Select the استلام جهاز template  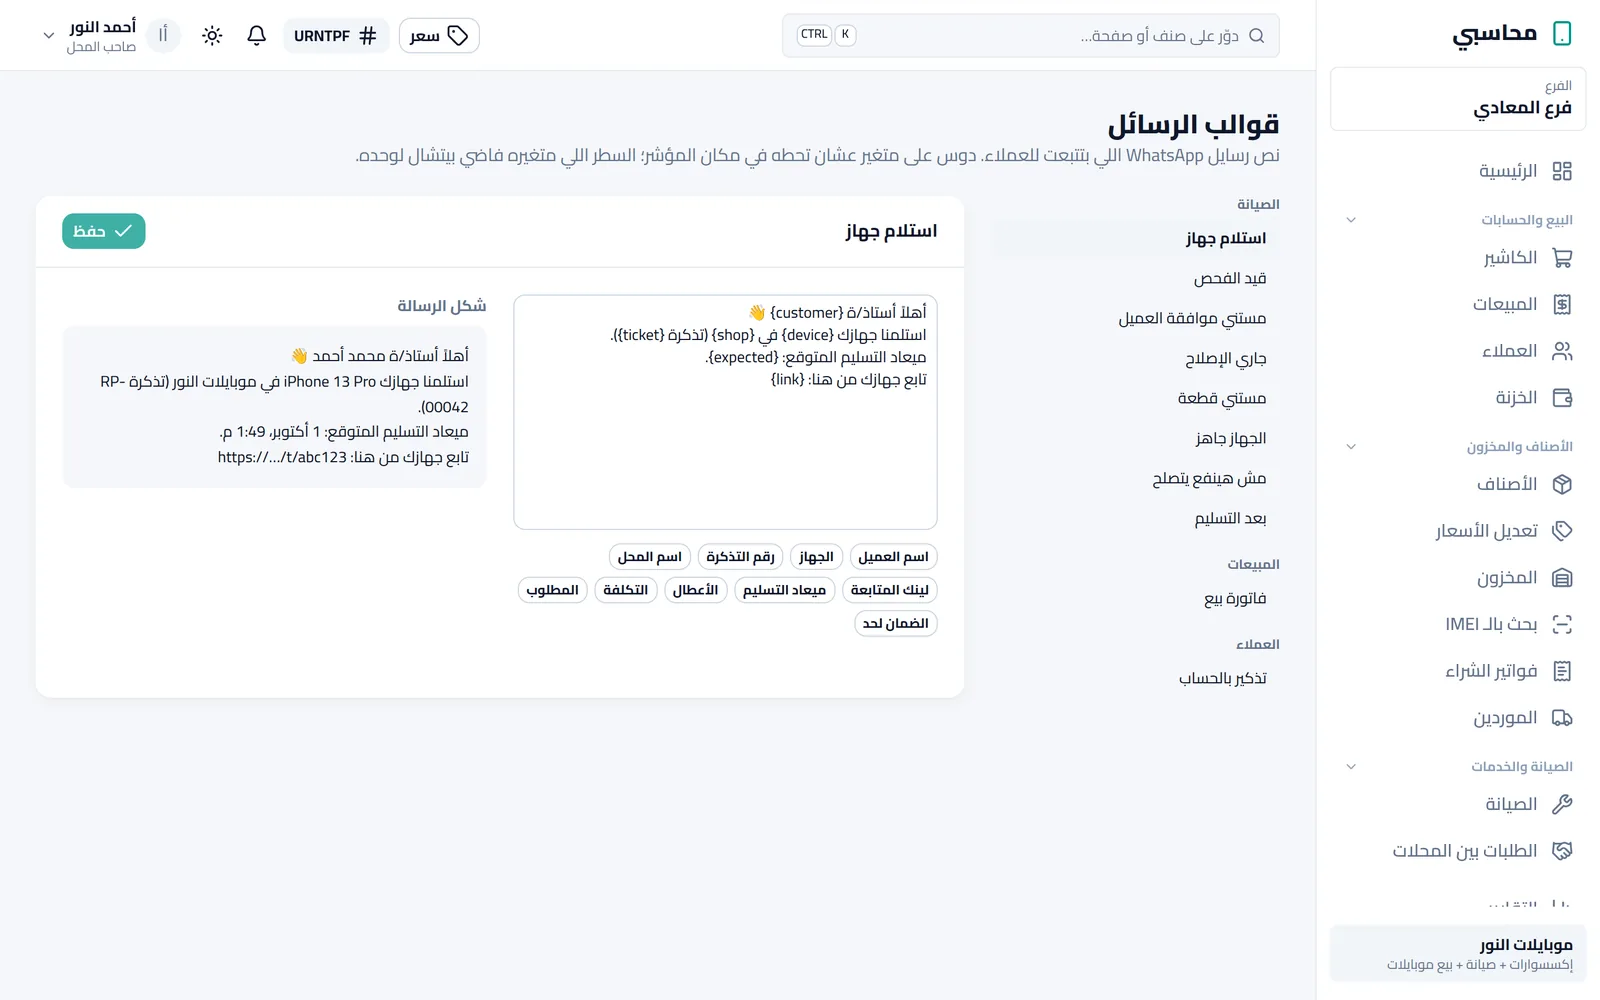1136,238
